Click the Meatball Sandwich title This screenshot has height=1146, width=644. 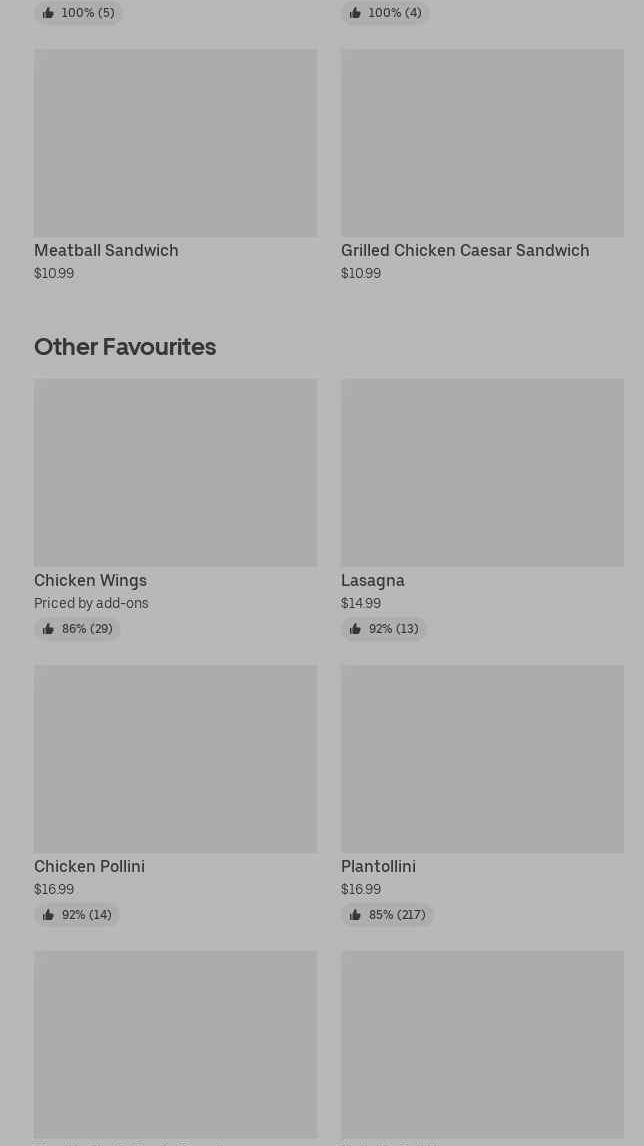click(106, 250)
